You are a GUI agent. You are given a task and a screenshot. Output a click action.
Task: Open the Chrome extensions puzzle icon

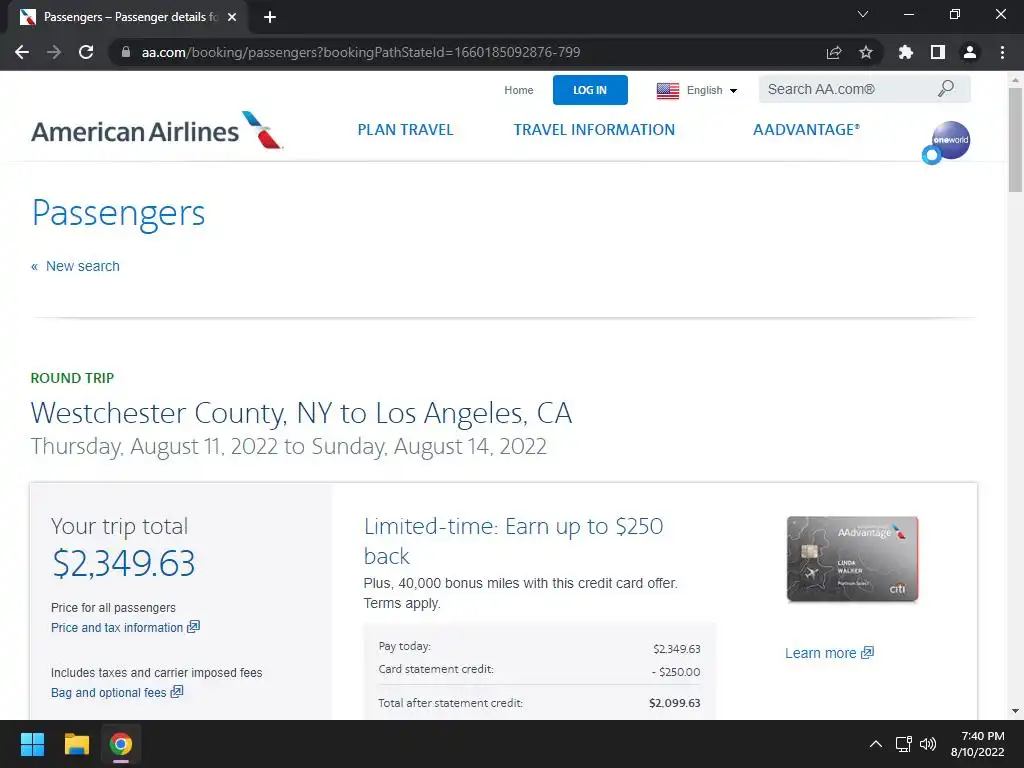tap(906, 52)
